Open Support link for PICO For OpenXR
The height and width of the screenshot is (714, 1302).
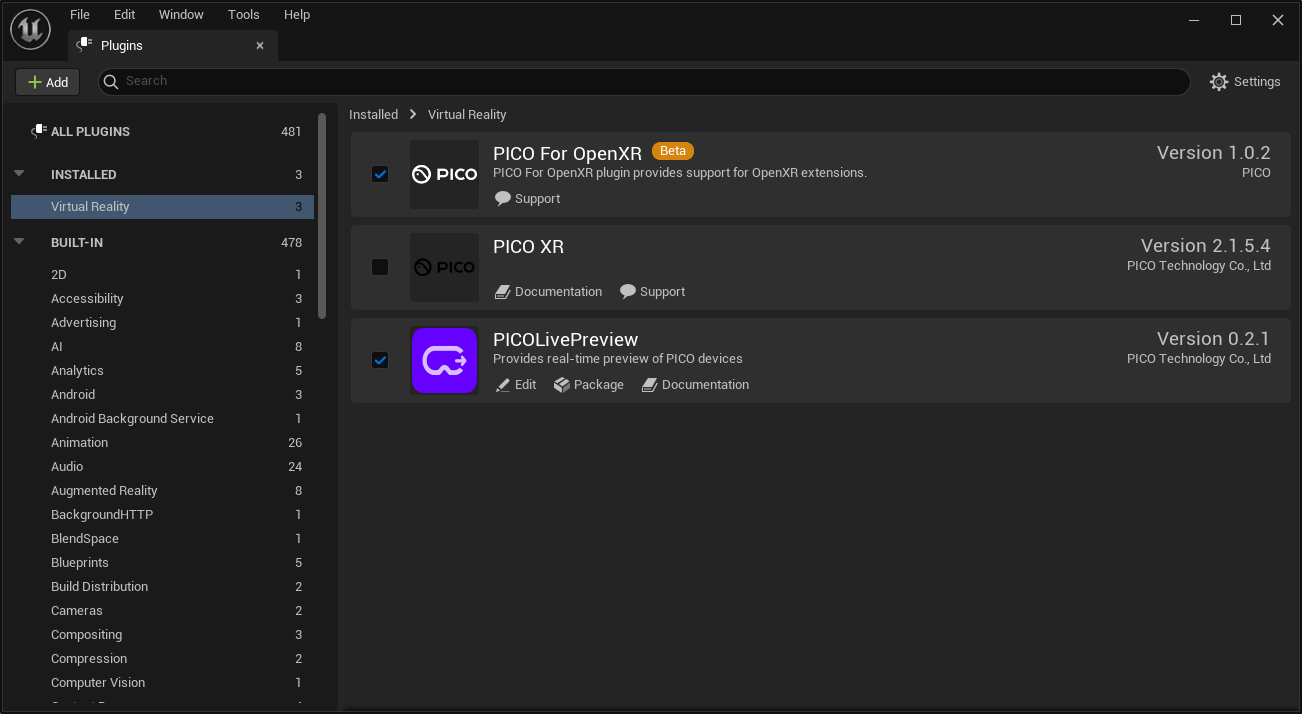pos(537,199)
